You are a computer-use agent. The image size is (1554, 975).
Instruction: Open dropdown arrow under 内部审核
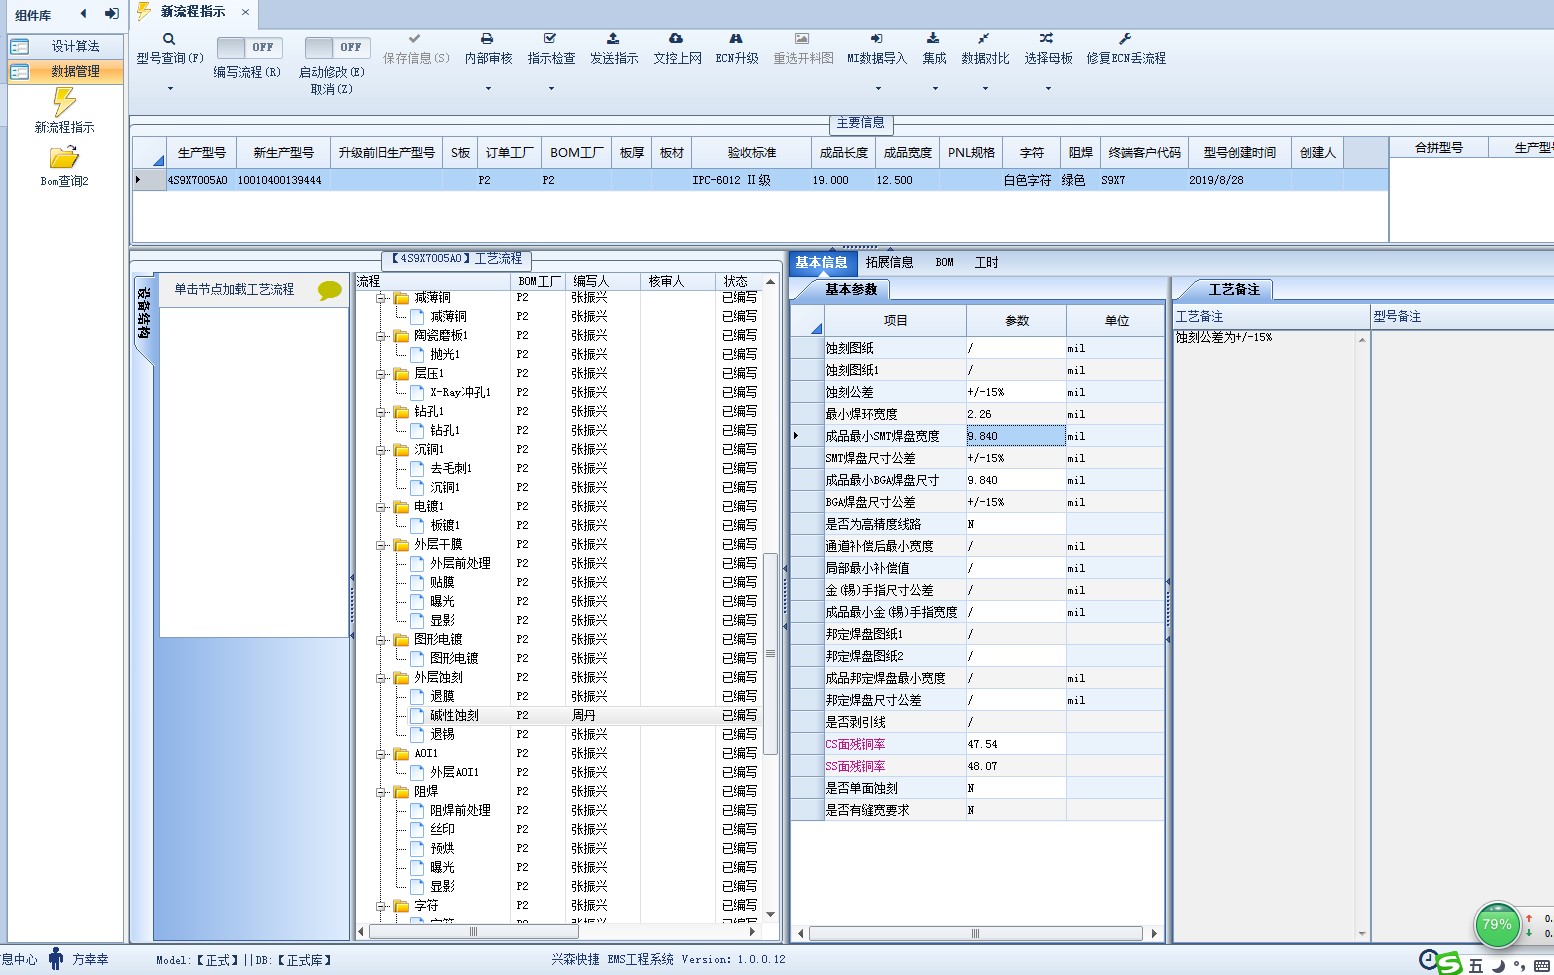tap(488, 89)
